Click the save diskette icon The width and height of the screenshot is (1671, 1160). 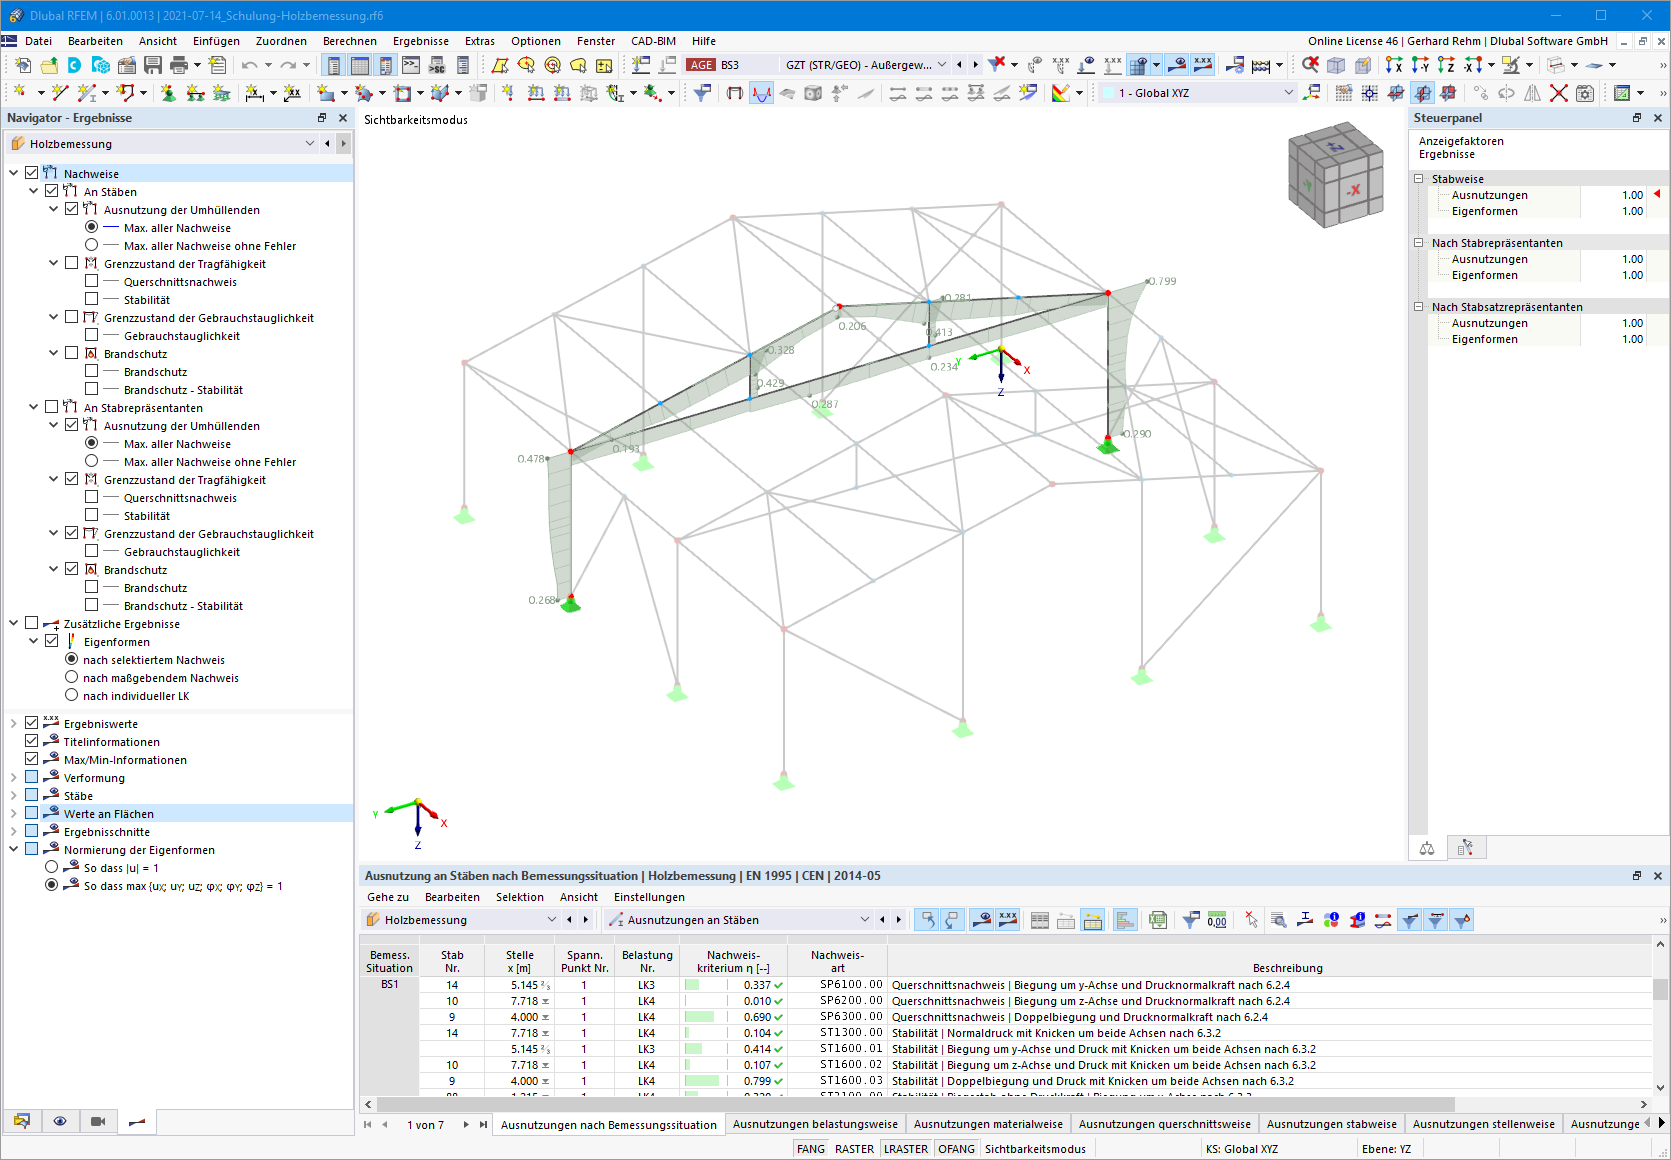pyautogui.click(x=153, y=65)
